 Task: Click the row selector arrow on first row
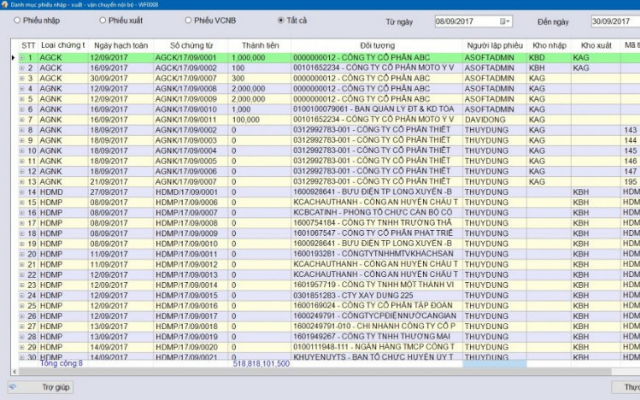[12, 58]
